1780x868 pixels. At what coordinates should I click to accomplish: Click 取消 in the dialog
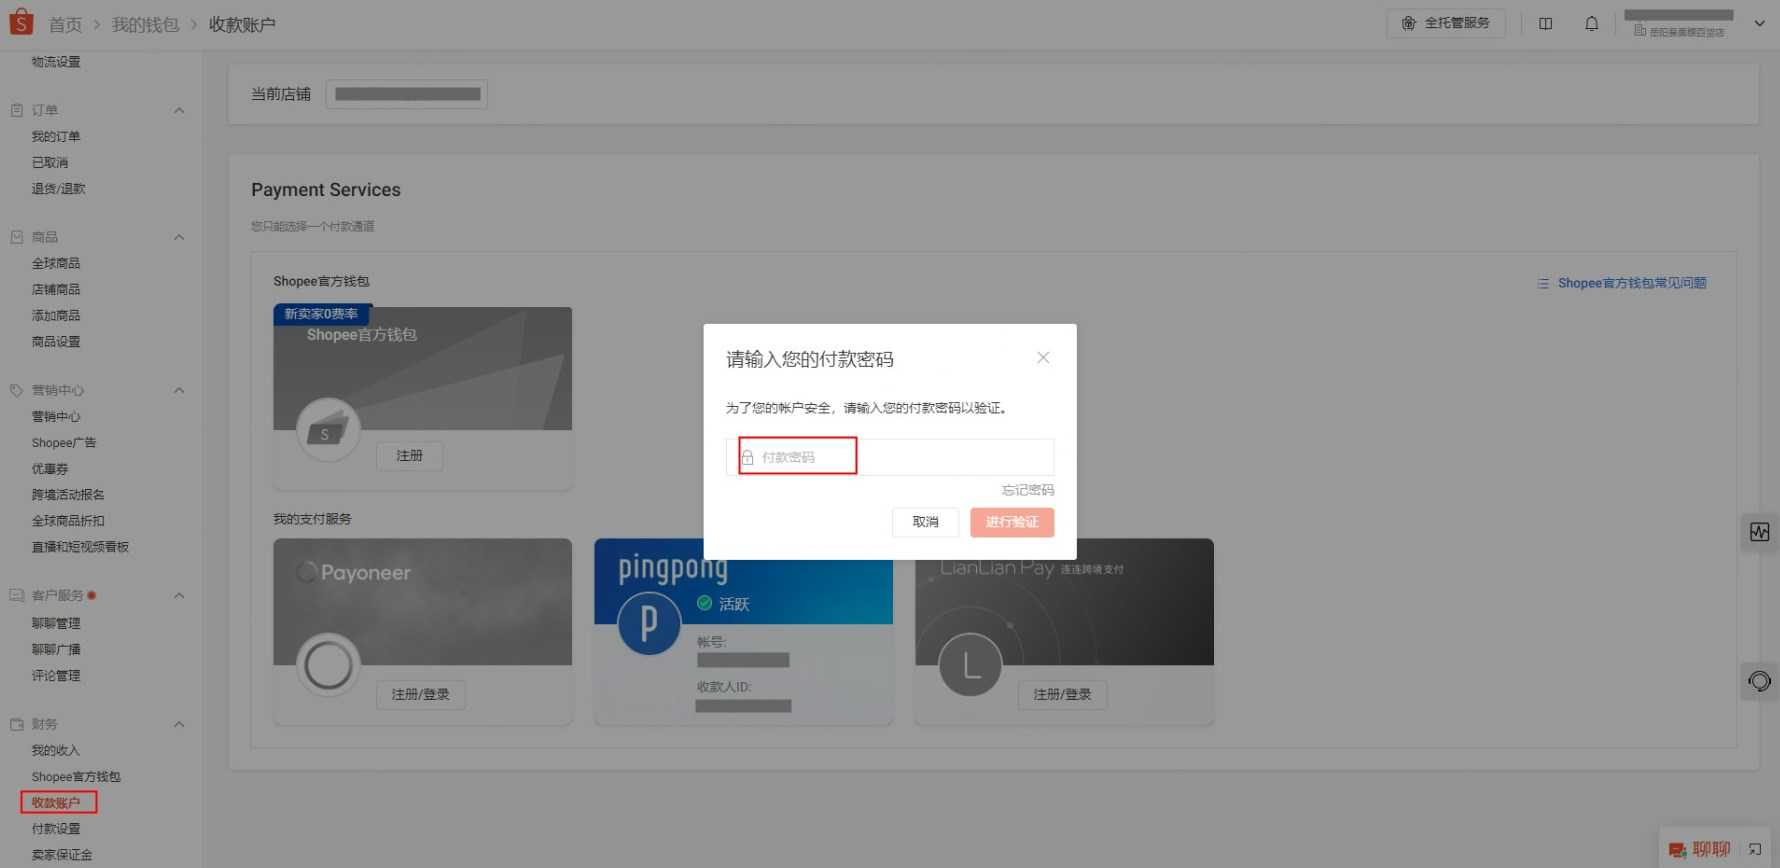[x=925, y=522]
